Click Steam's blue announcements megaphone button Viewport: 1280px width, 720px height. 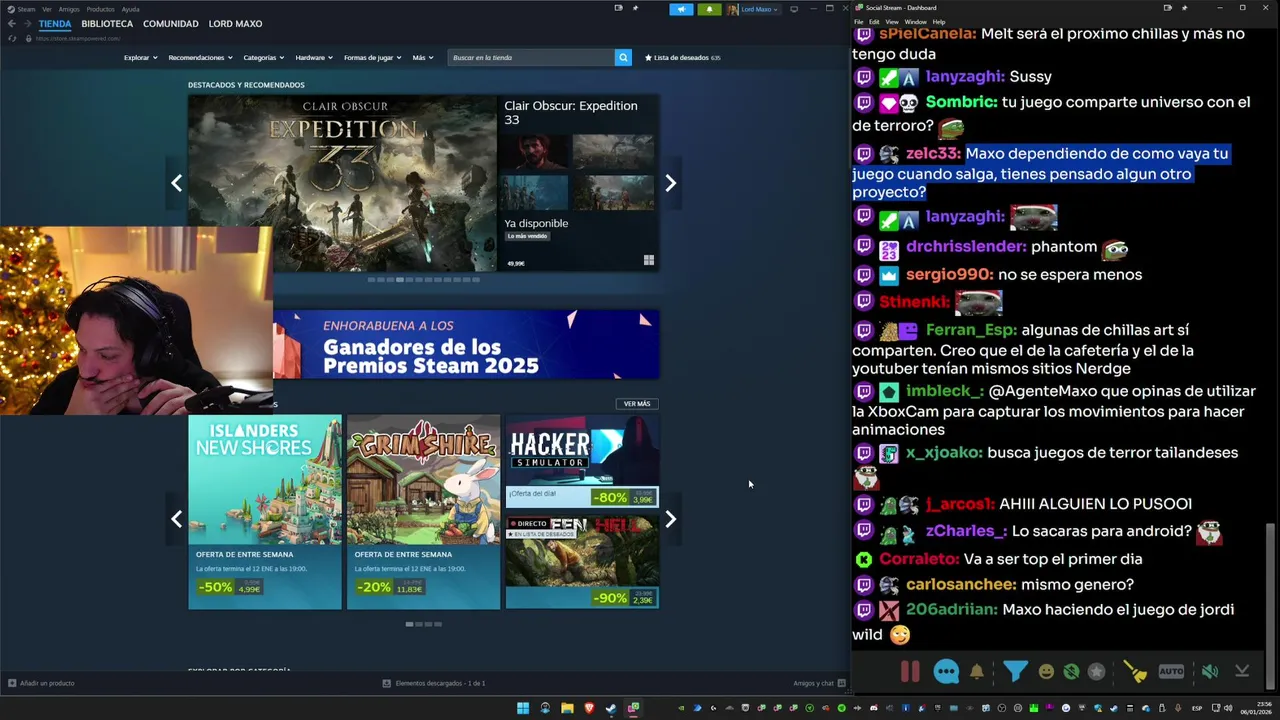pos(681,9)
